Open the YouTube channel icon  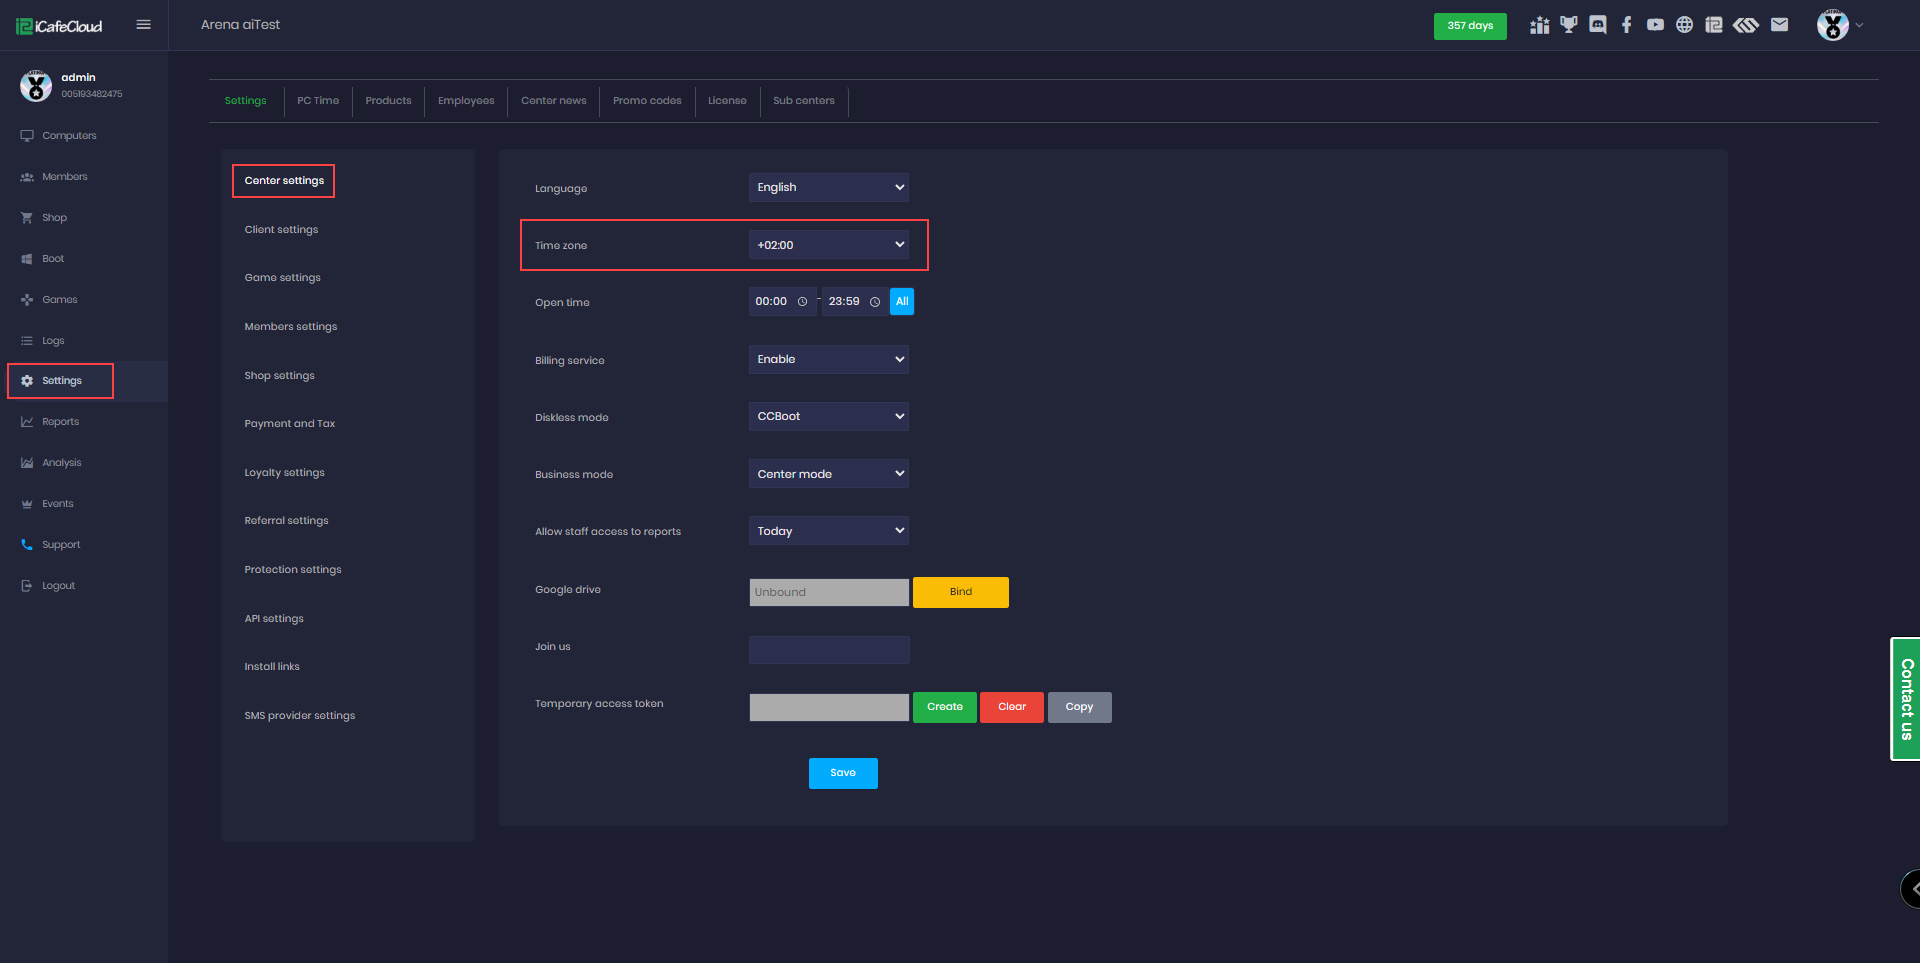pyautogui.click(x=1655, y=25)
